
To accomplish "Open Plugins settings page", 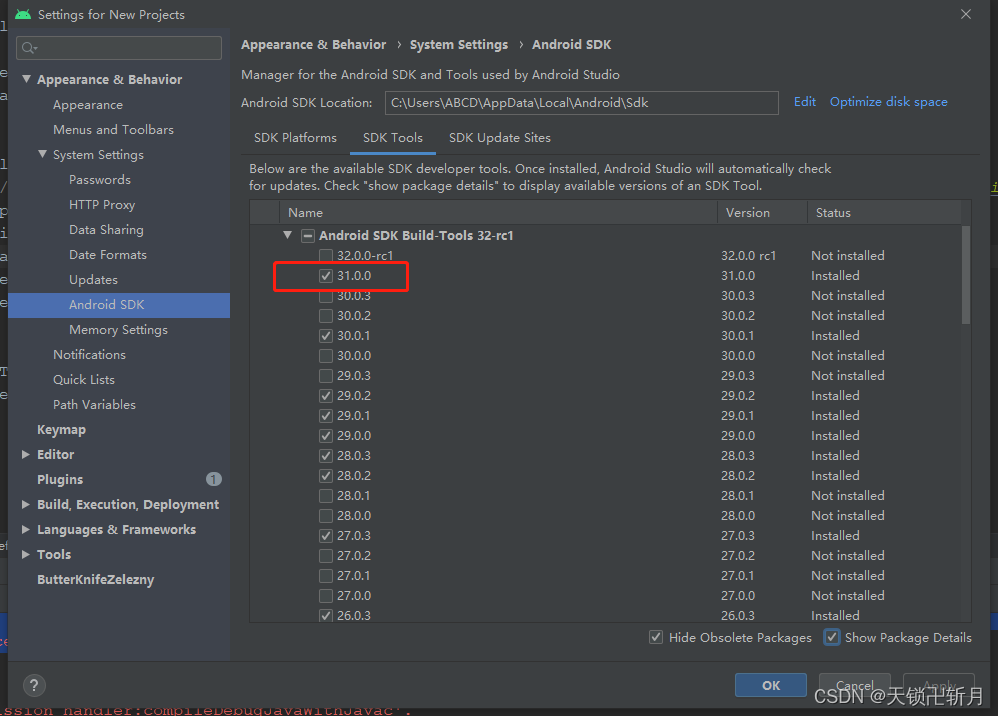I will tap(60, 479).
